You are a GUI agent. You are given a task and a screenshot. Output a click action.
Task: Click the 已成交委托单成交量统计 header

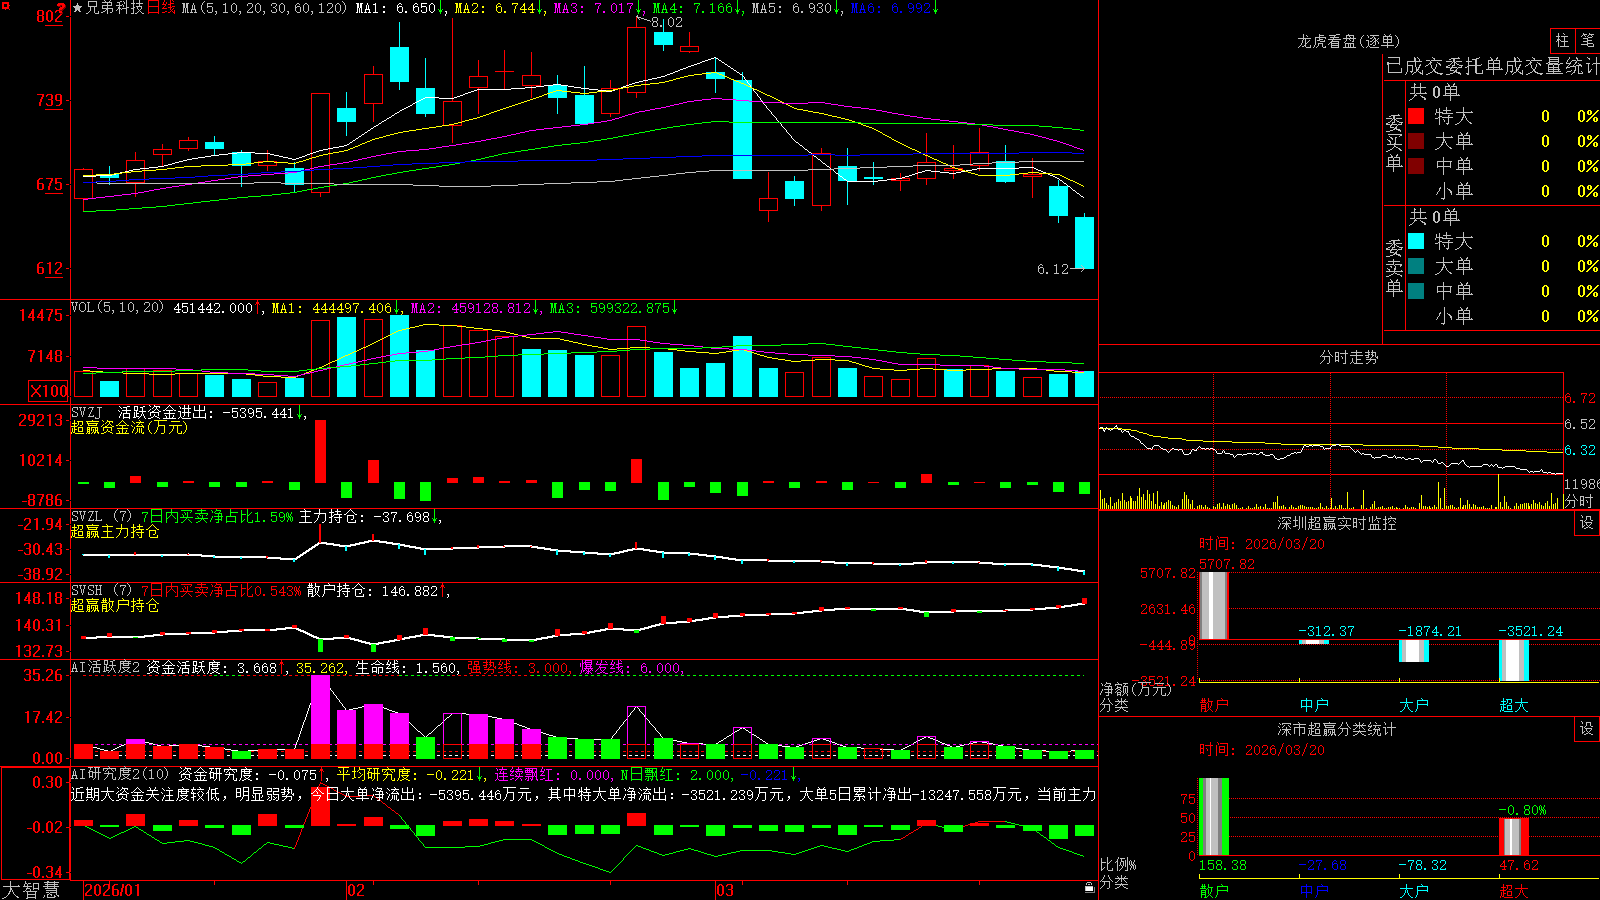(1492, 66)
